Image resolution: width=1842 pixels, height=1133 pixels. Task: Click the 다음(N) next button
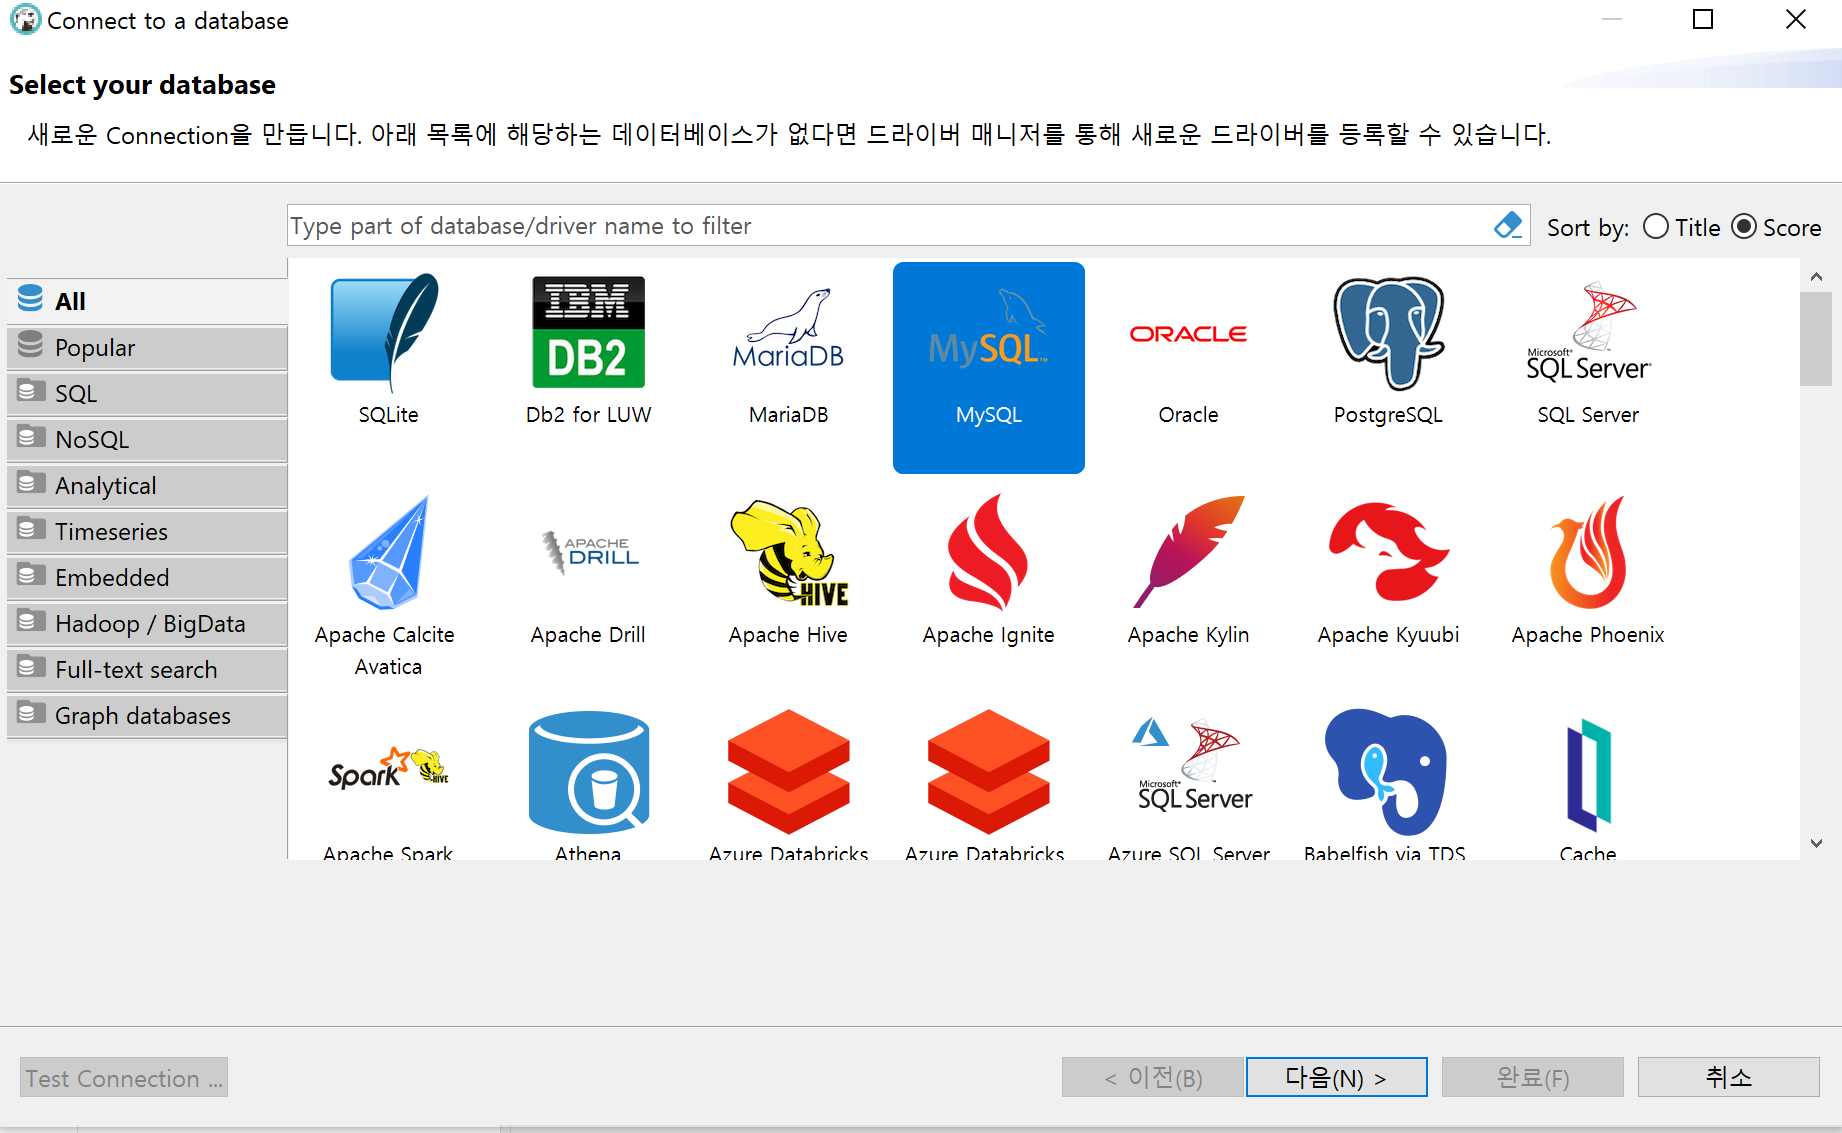tap(1336, 1077)
